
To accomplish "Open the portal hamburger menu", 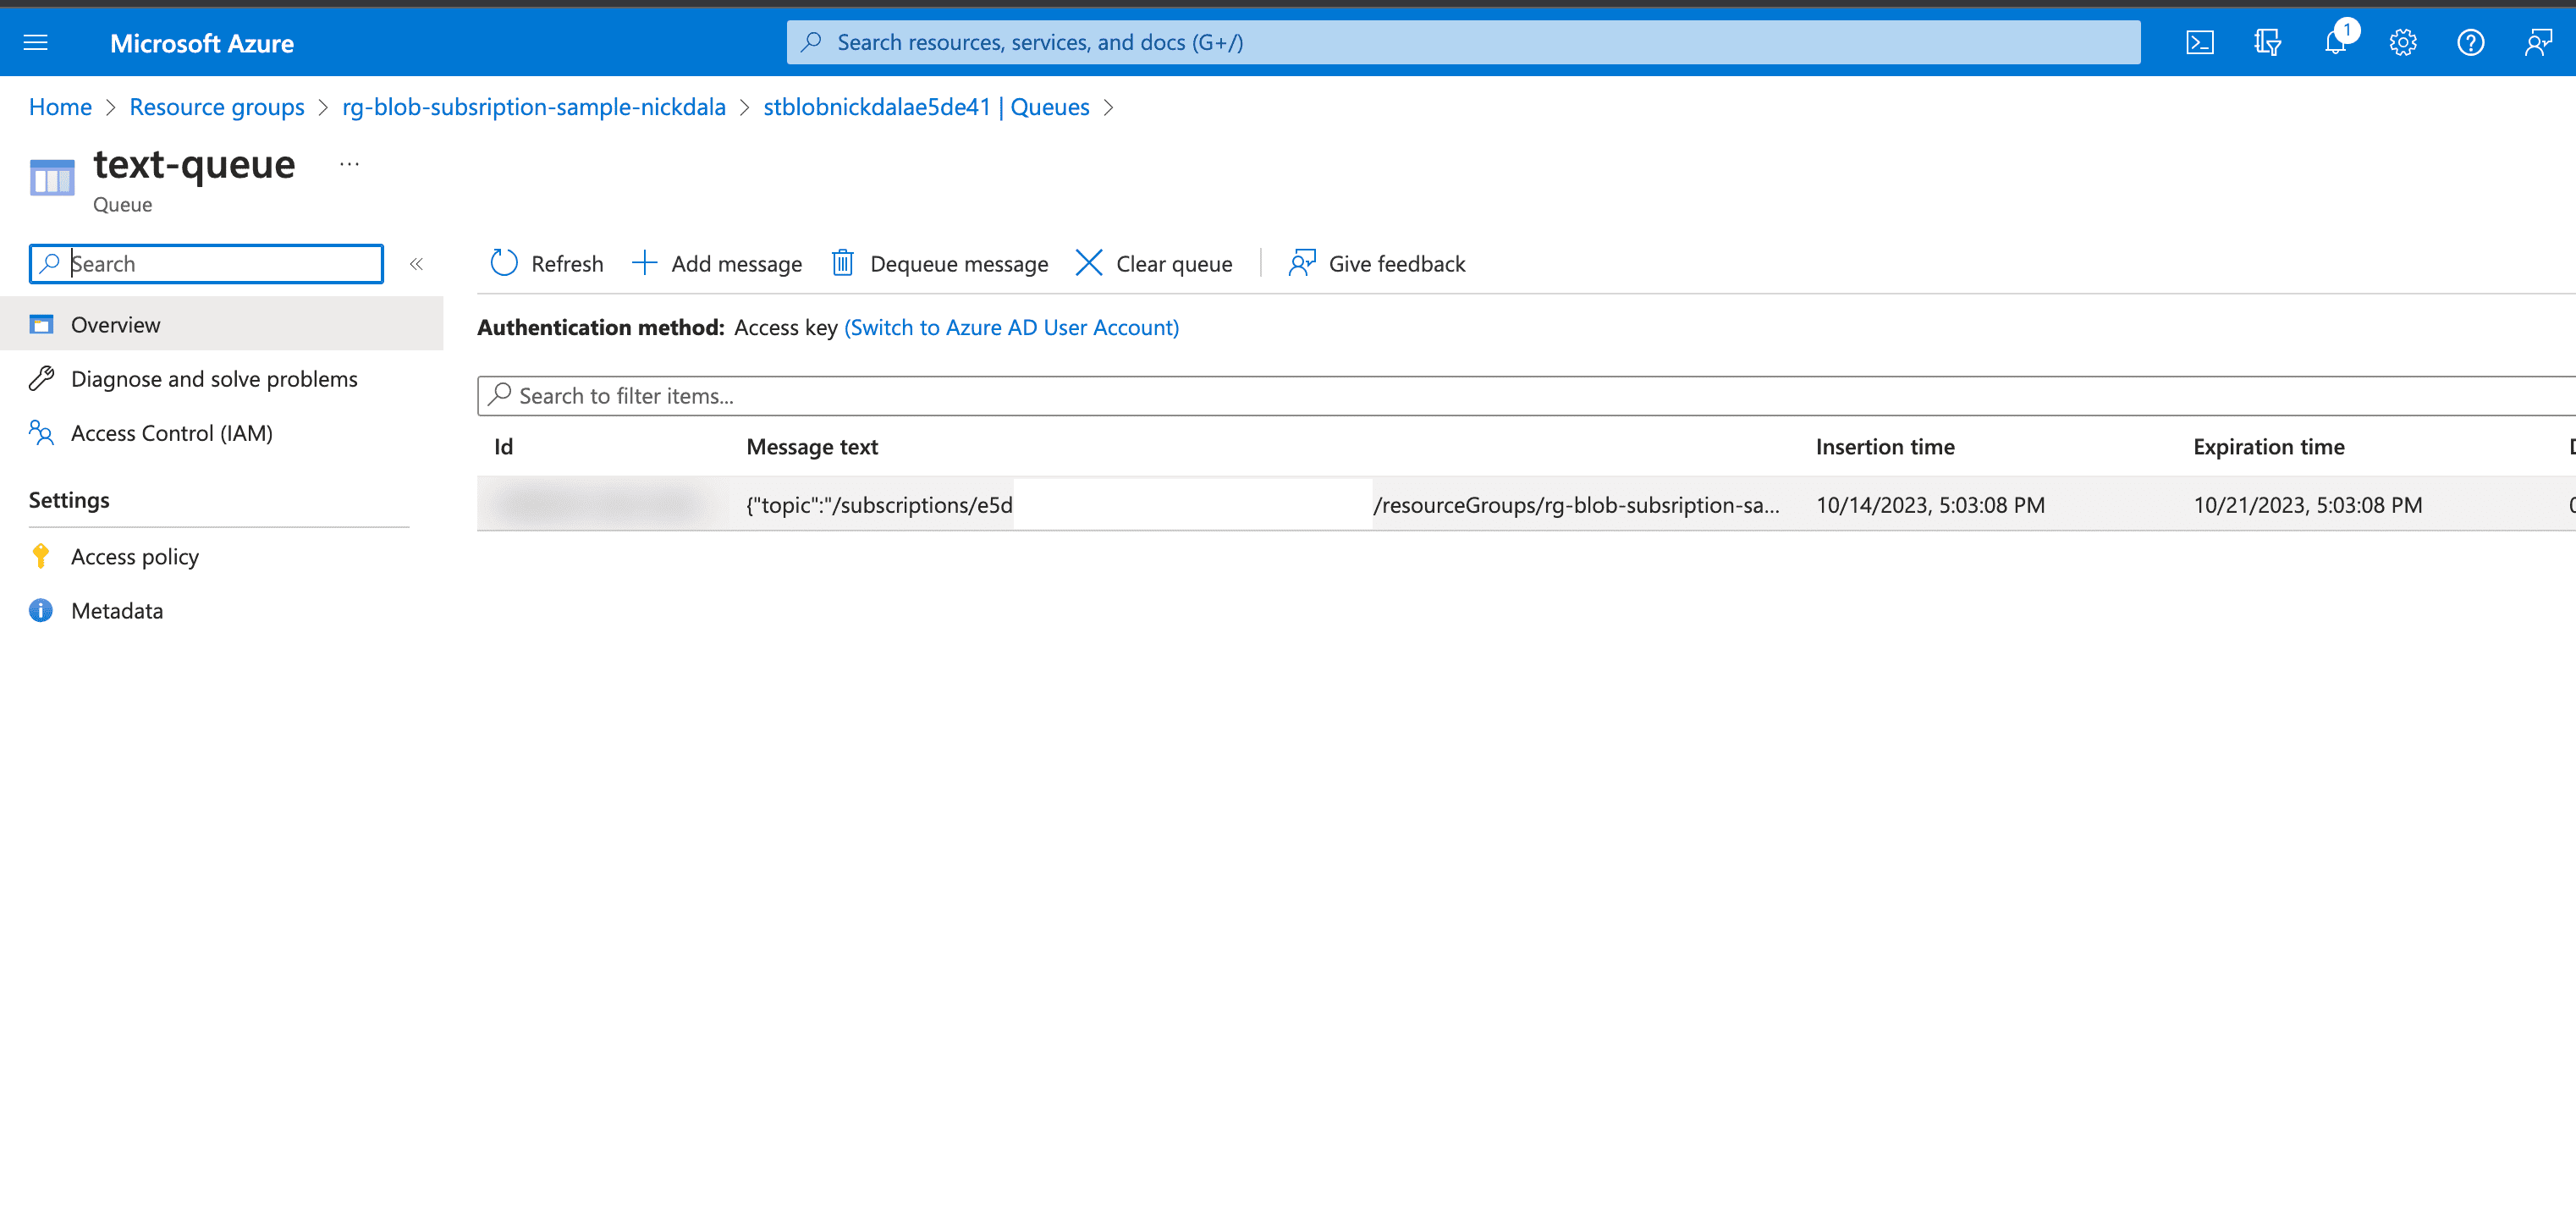I will click(36, 42).
